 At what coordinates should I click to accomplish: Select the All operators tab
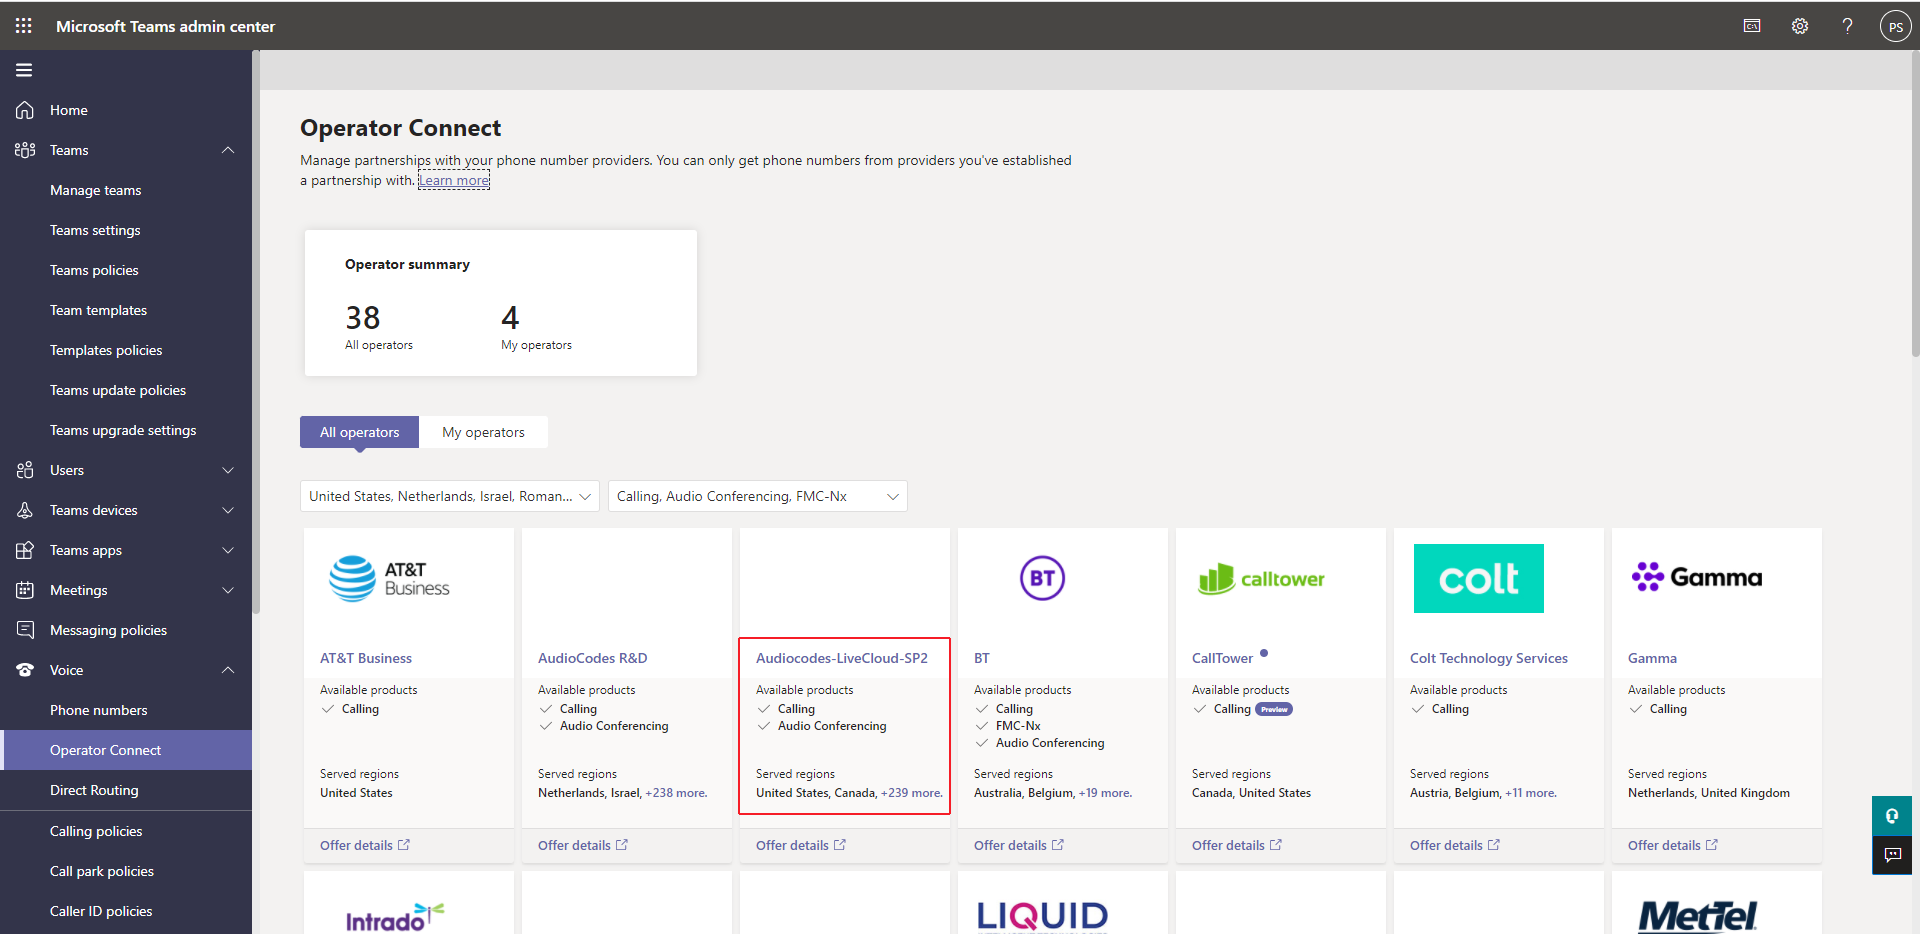point(359,432)
